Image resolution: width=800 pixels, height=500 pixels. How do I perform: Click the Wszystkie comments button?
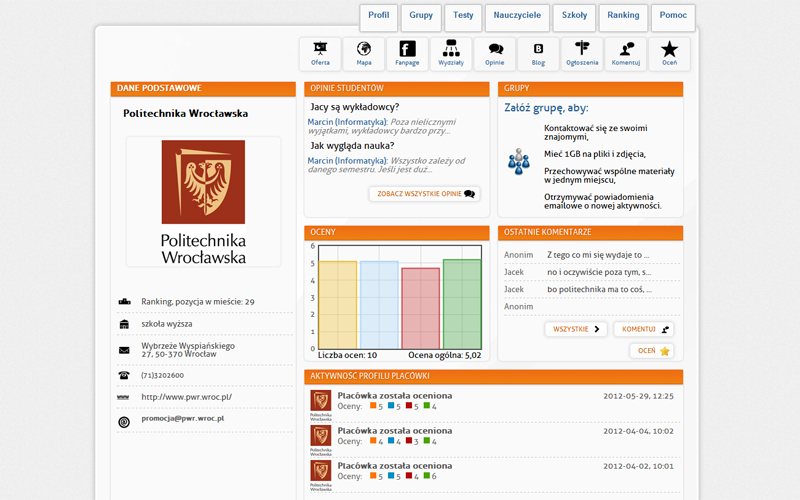click(576, 329)
